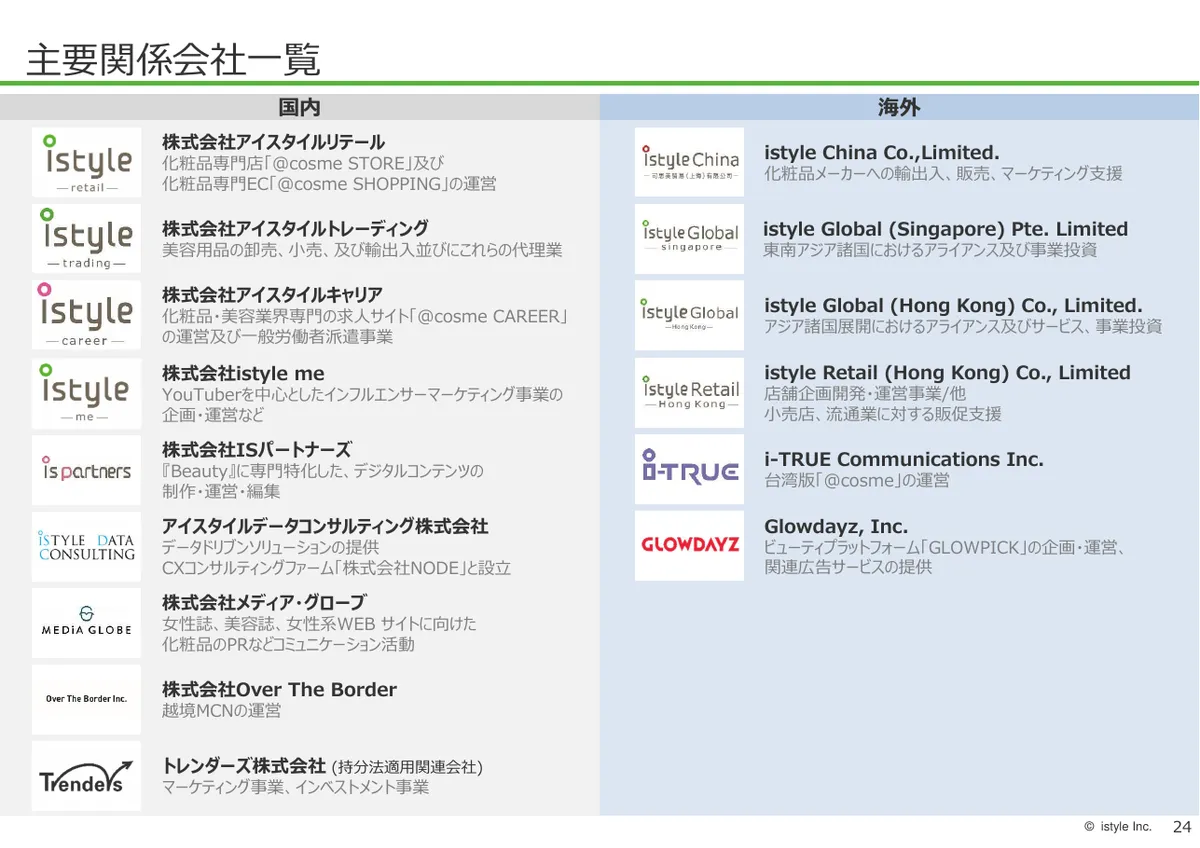The image size is (1200, 848).
Task: Click 株式会社アイスタイルトレーディング company name
Action: tap(295, 228)
